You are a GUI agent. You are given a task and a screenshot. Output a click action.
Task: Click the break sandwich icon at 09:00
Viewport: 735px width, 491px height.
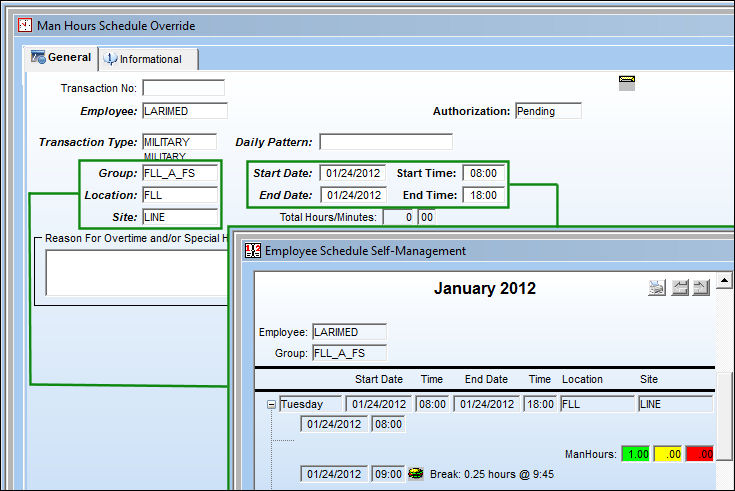415,474
